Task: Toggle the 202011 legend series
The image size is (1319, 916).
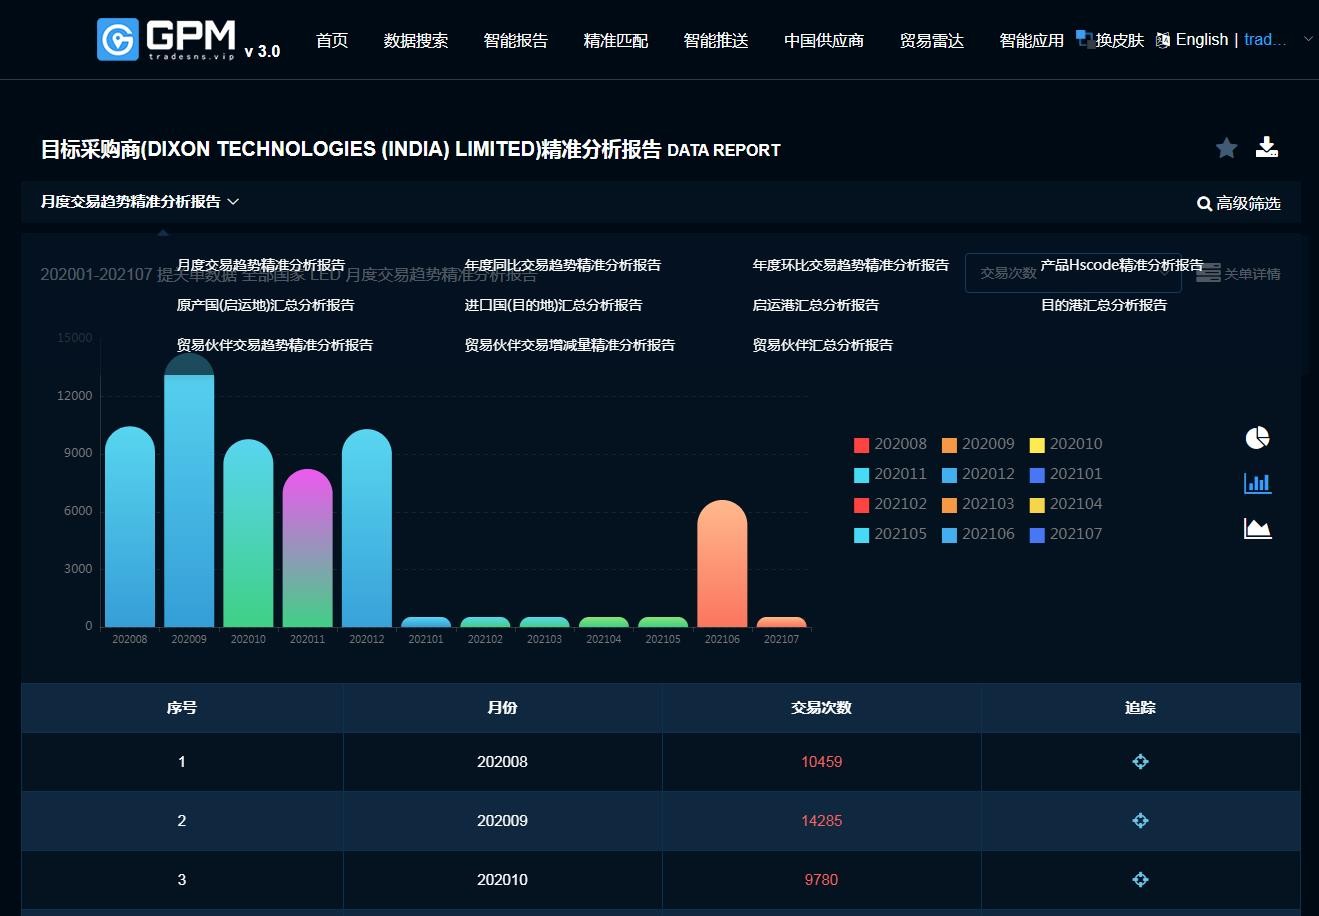Action: [x=890, y=474]
